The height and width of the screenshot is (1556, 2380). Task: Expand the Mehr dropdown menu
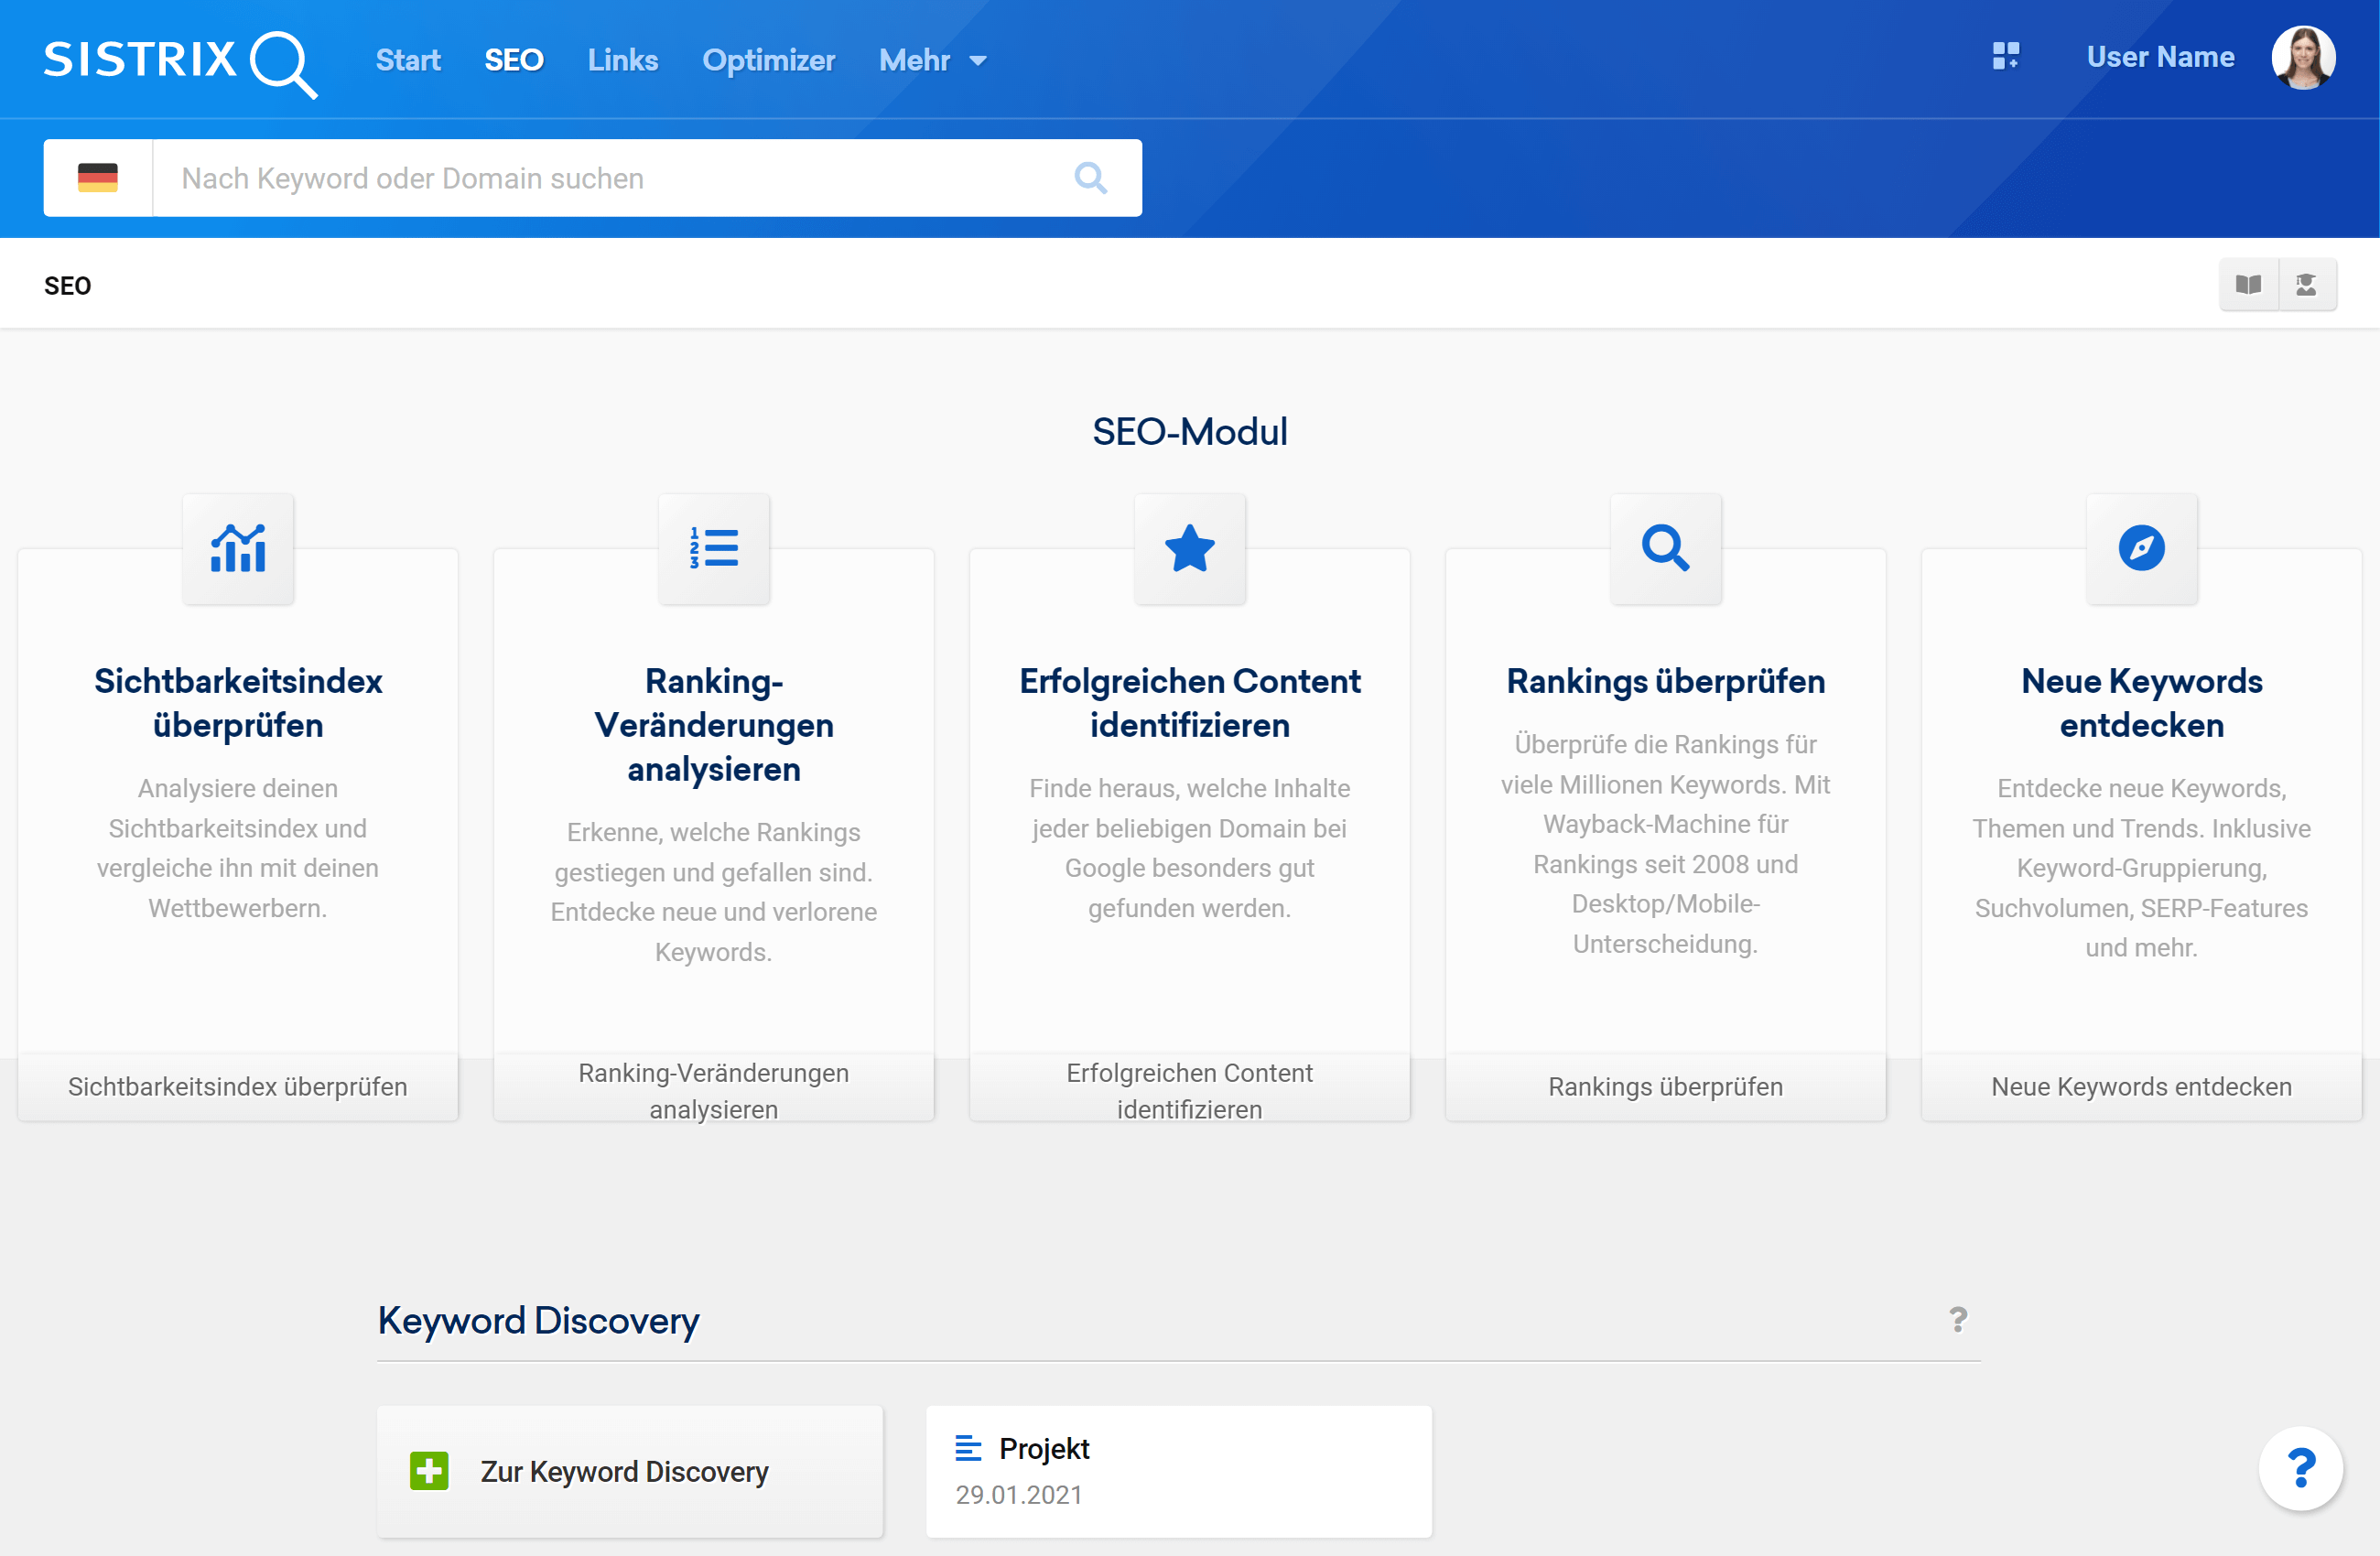932,61
